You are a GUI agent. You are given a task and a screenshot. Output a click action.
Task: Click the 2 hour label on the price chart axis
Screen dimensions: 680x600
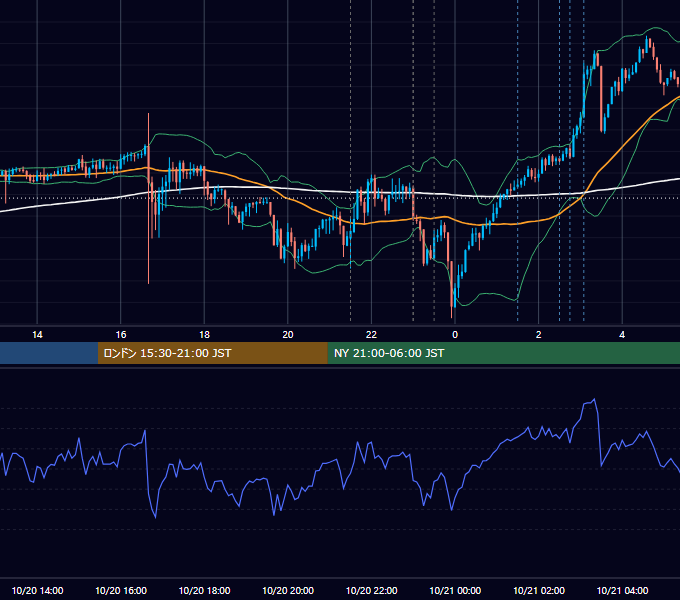coord(538,335)
